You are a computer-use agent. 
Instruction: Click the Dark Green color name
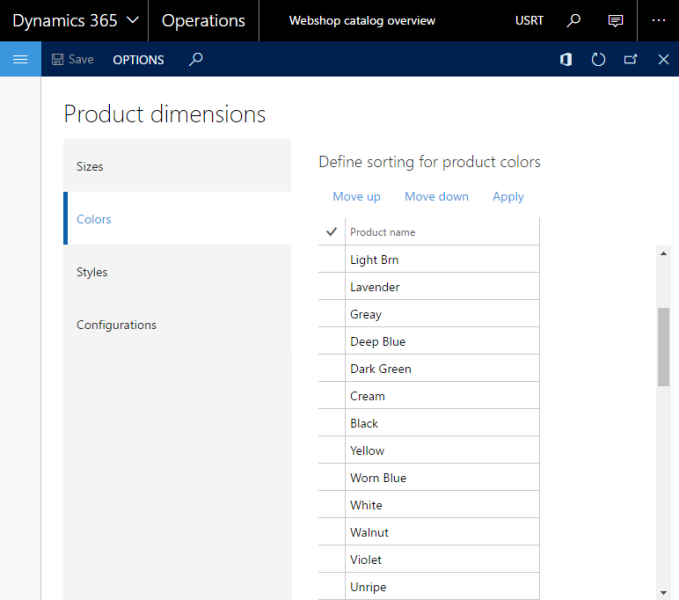(x=381, y=369)
